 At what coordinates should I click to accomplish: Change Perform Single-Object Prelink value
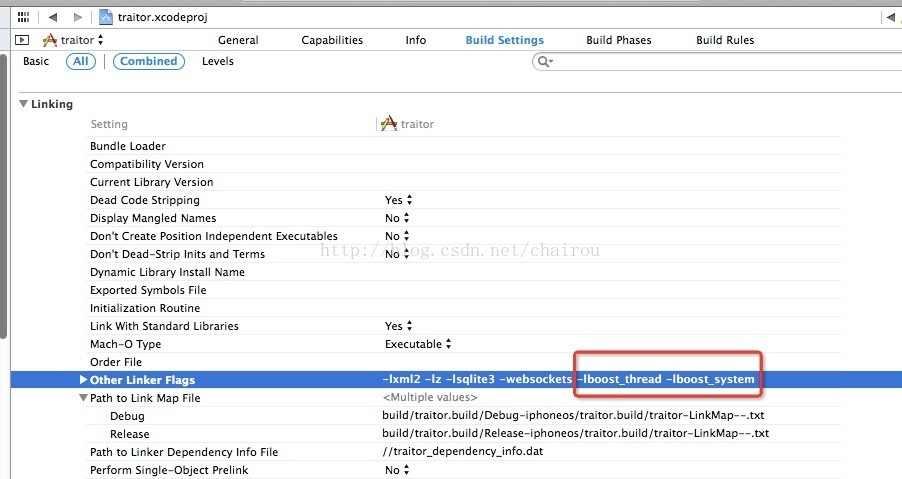coord(397,470)
